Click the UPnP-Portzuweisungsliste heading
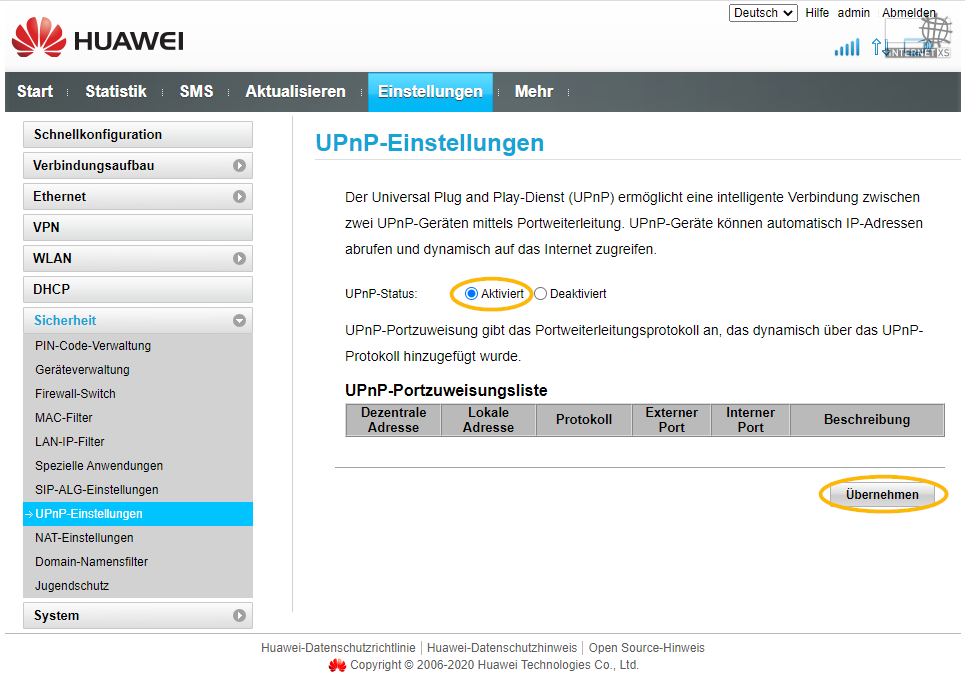Screen dimensions: 965x679 pyautogui.click(x=446, y=390)
